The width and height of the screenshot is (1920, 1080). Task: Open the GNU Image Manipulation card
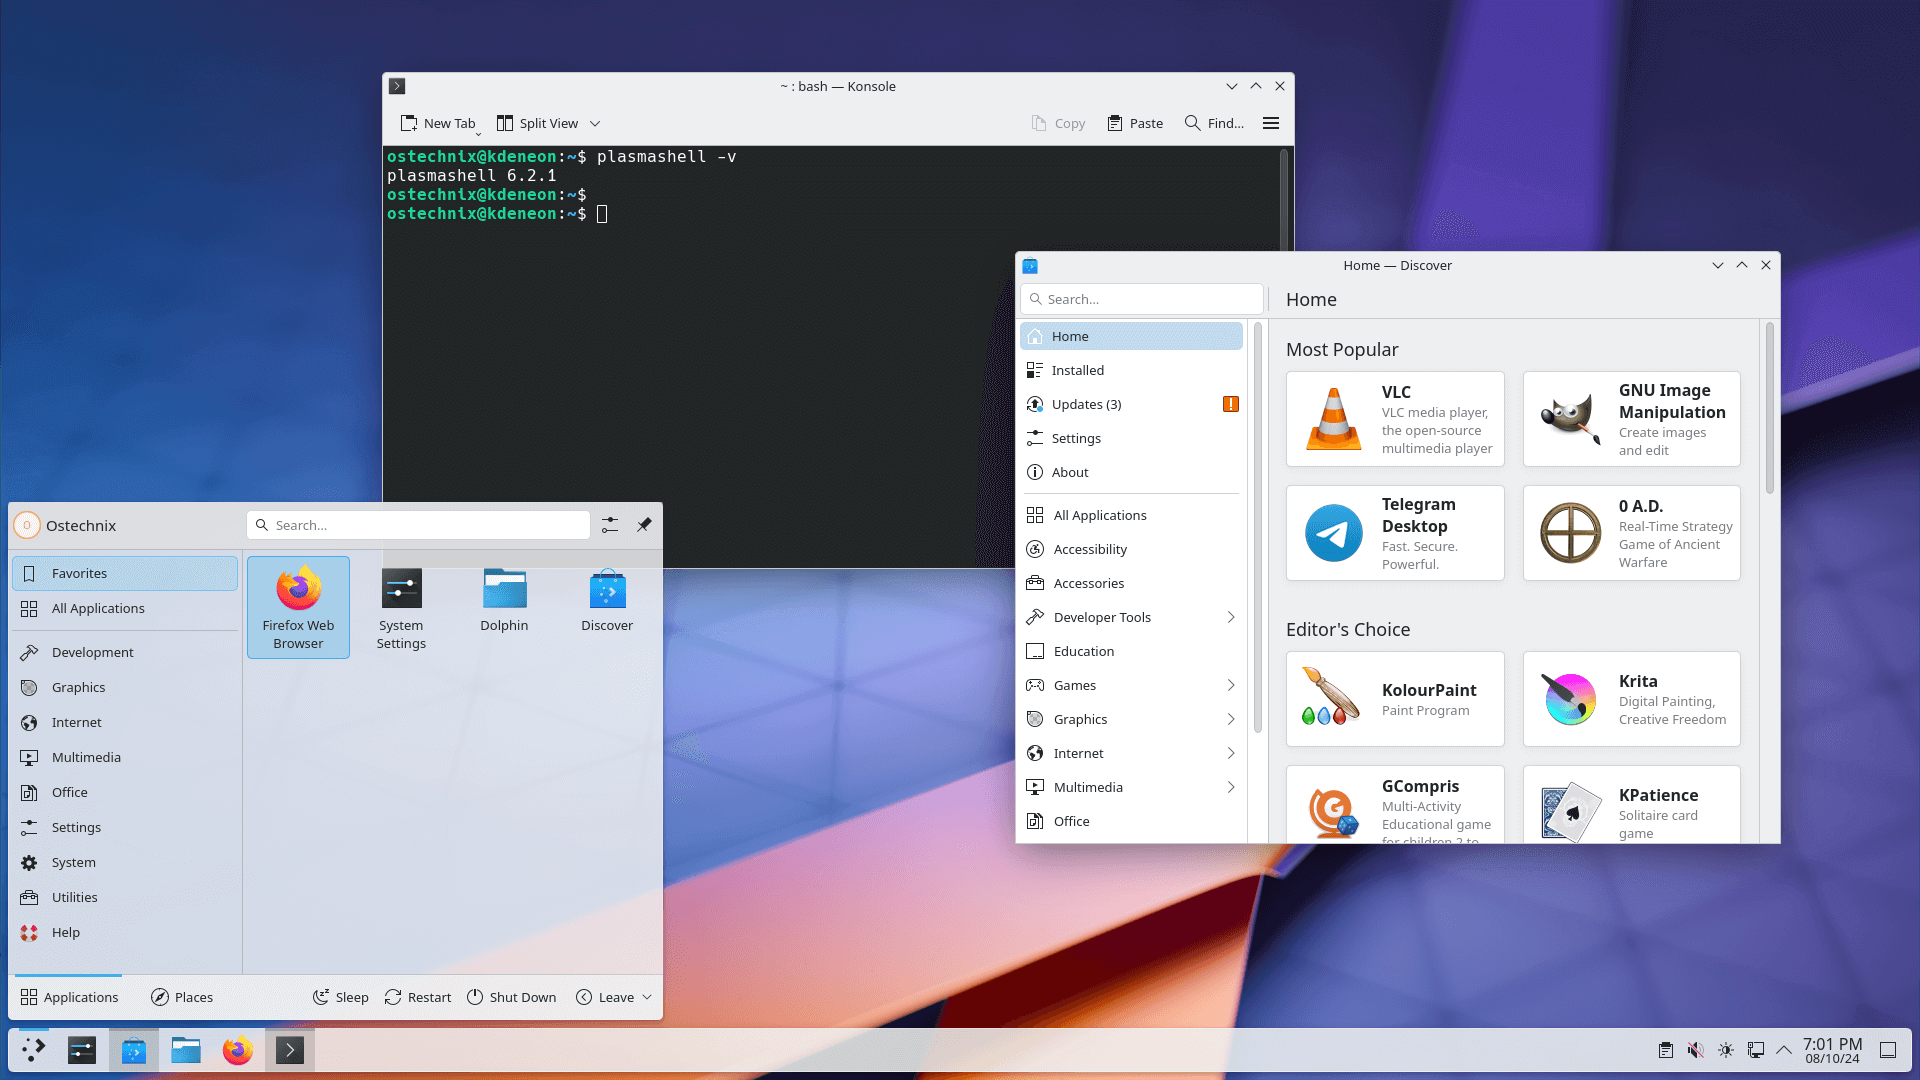pyautogui.click(x=1631, y=419)
